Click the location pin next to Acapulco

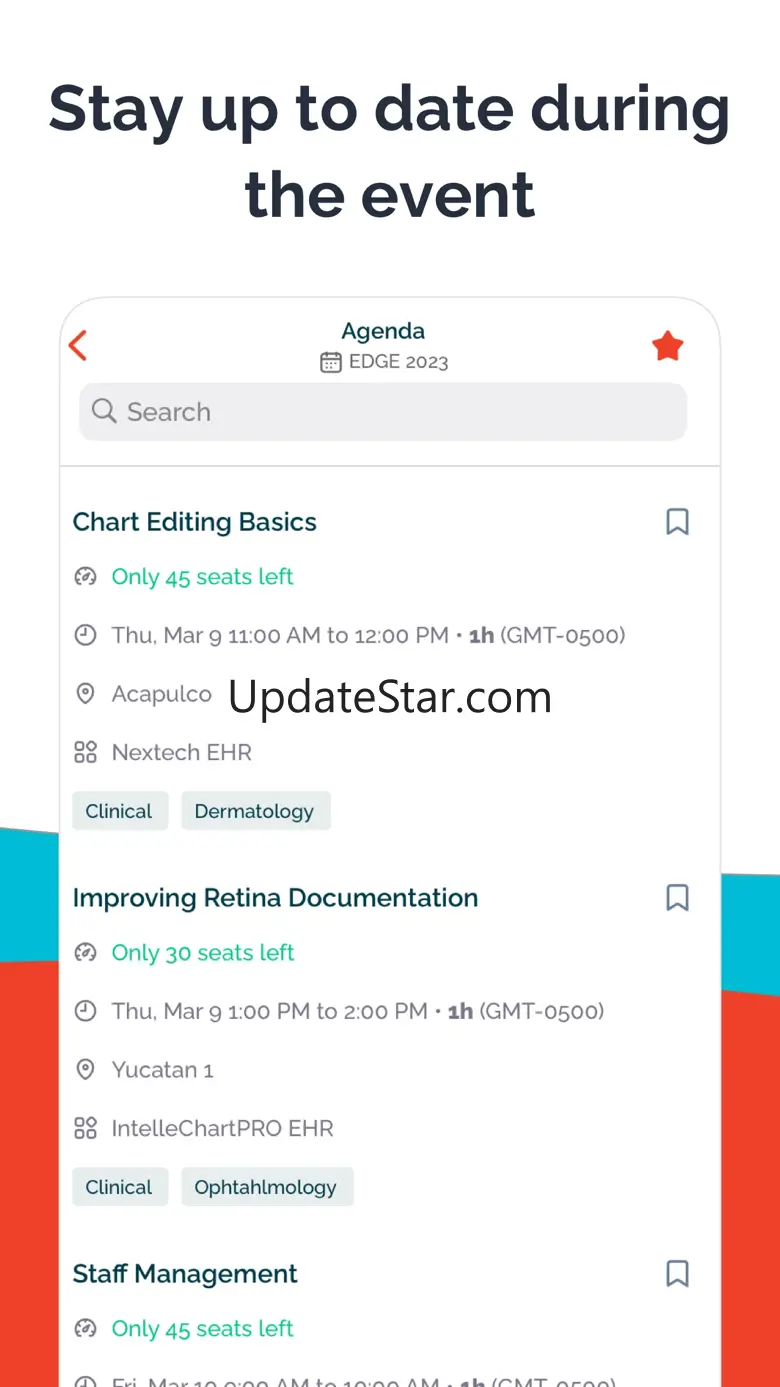[86, 693]
